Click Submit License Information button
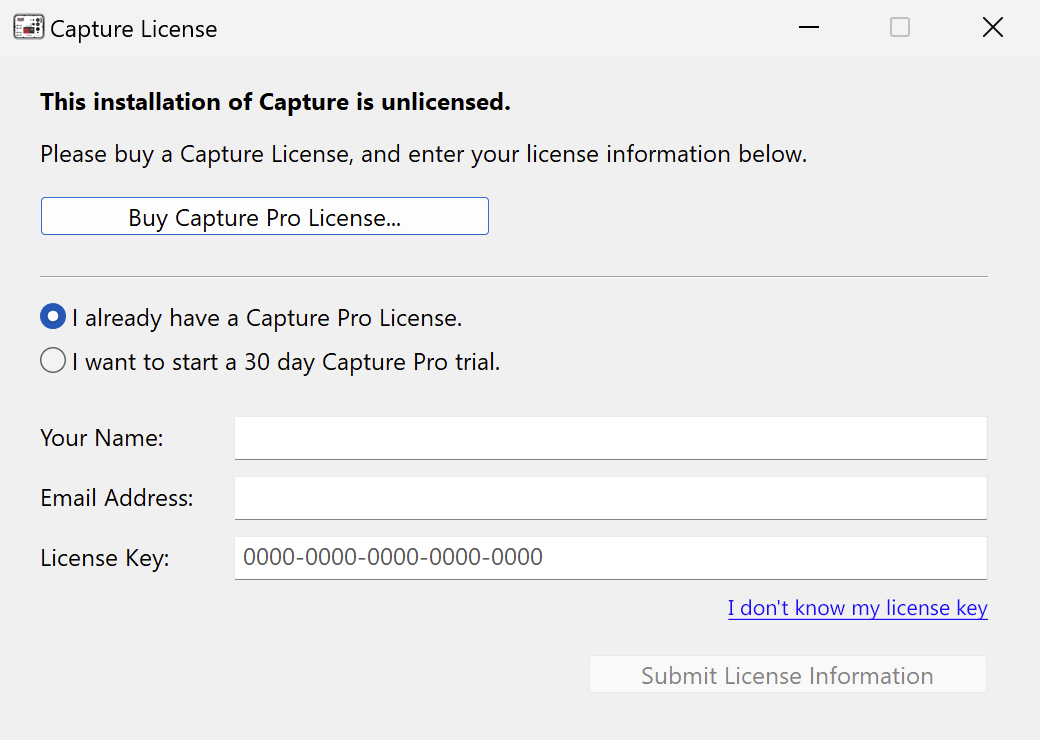 coord(787,674)
